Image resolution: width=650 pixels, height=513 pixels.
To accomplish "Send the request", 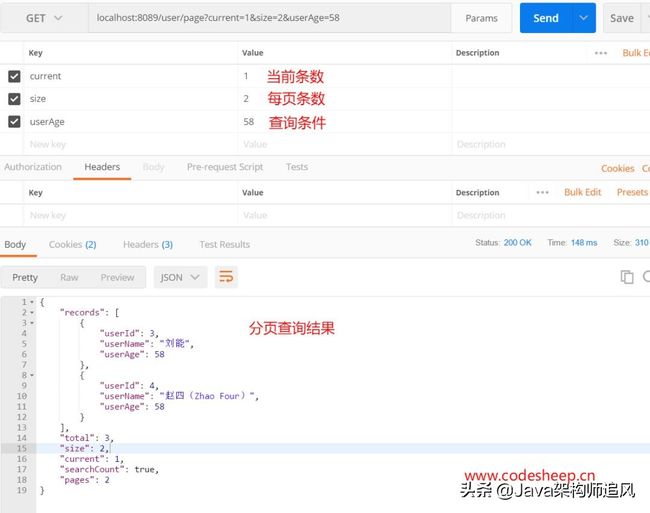I will pyautogui.click(x=546, y=18).
